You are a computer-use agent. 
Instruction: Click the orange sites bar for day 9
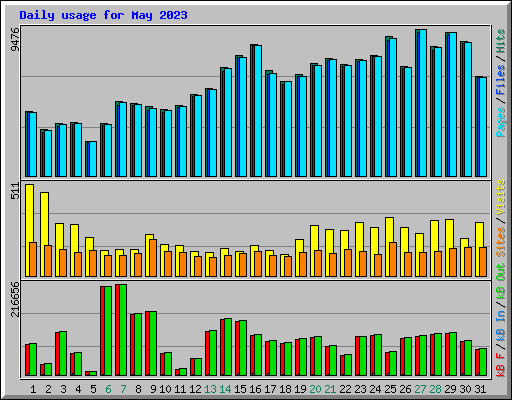153,258
